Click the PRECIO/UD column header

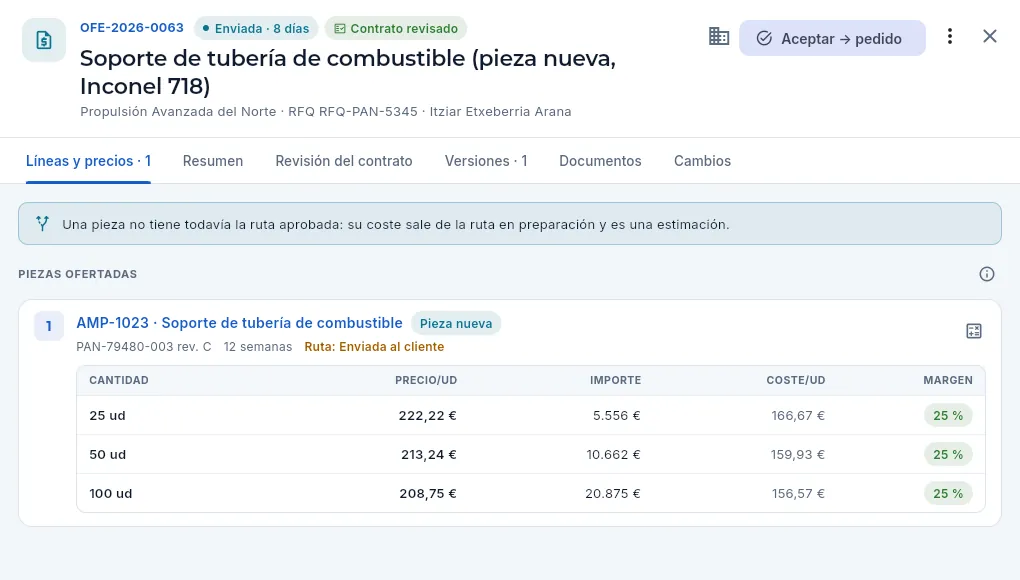(x=426, y=380)
